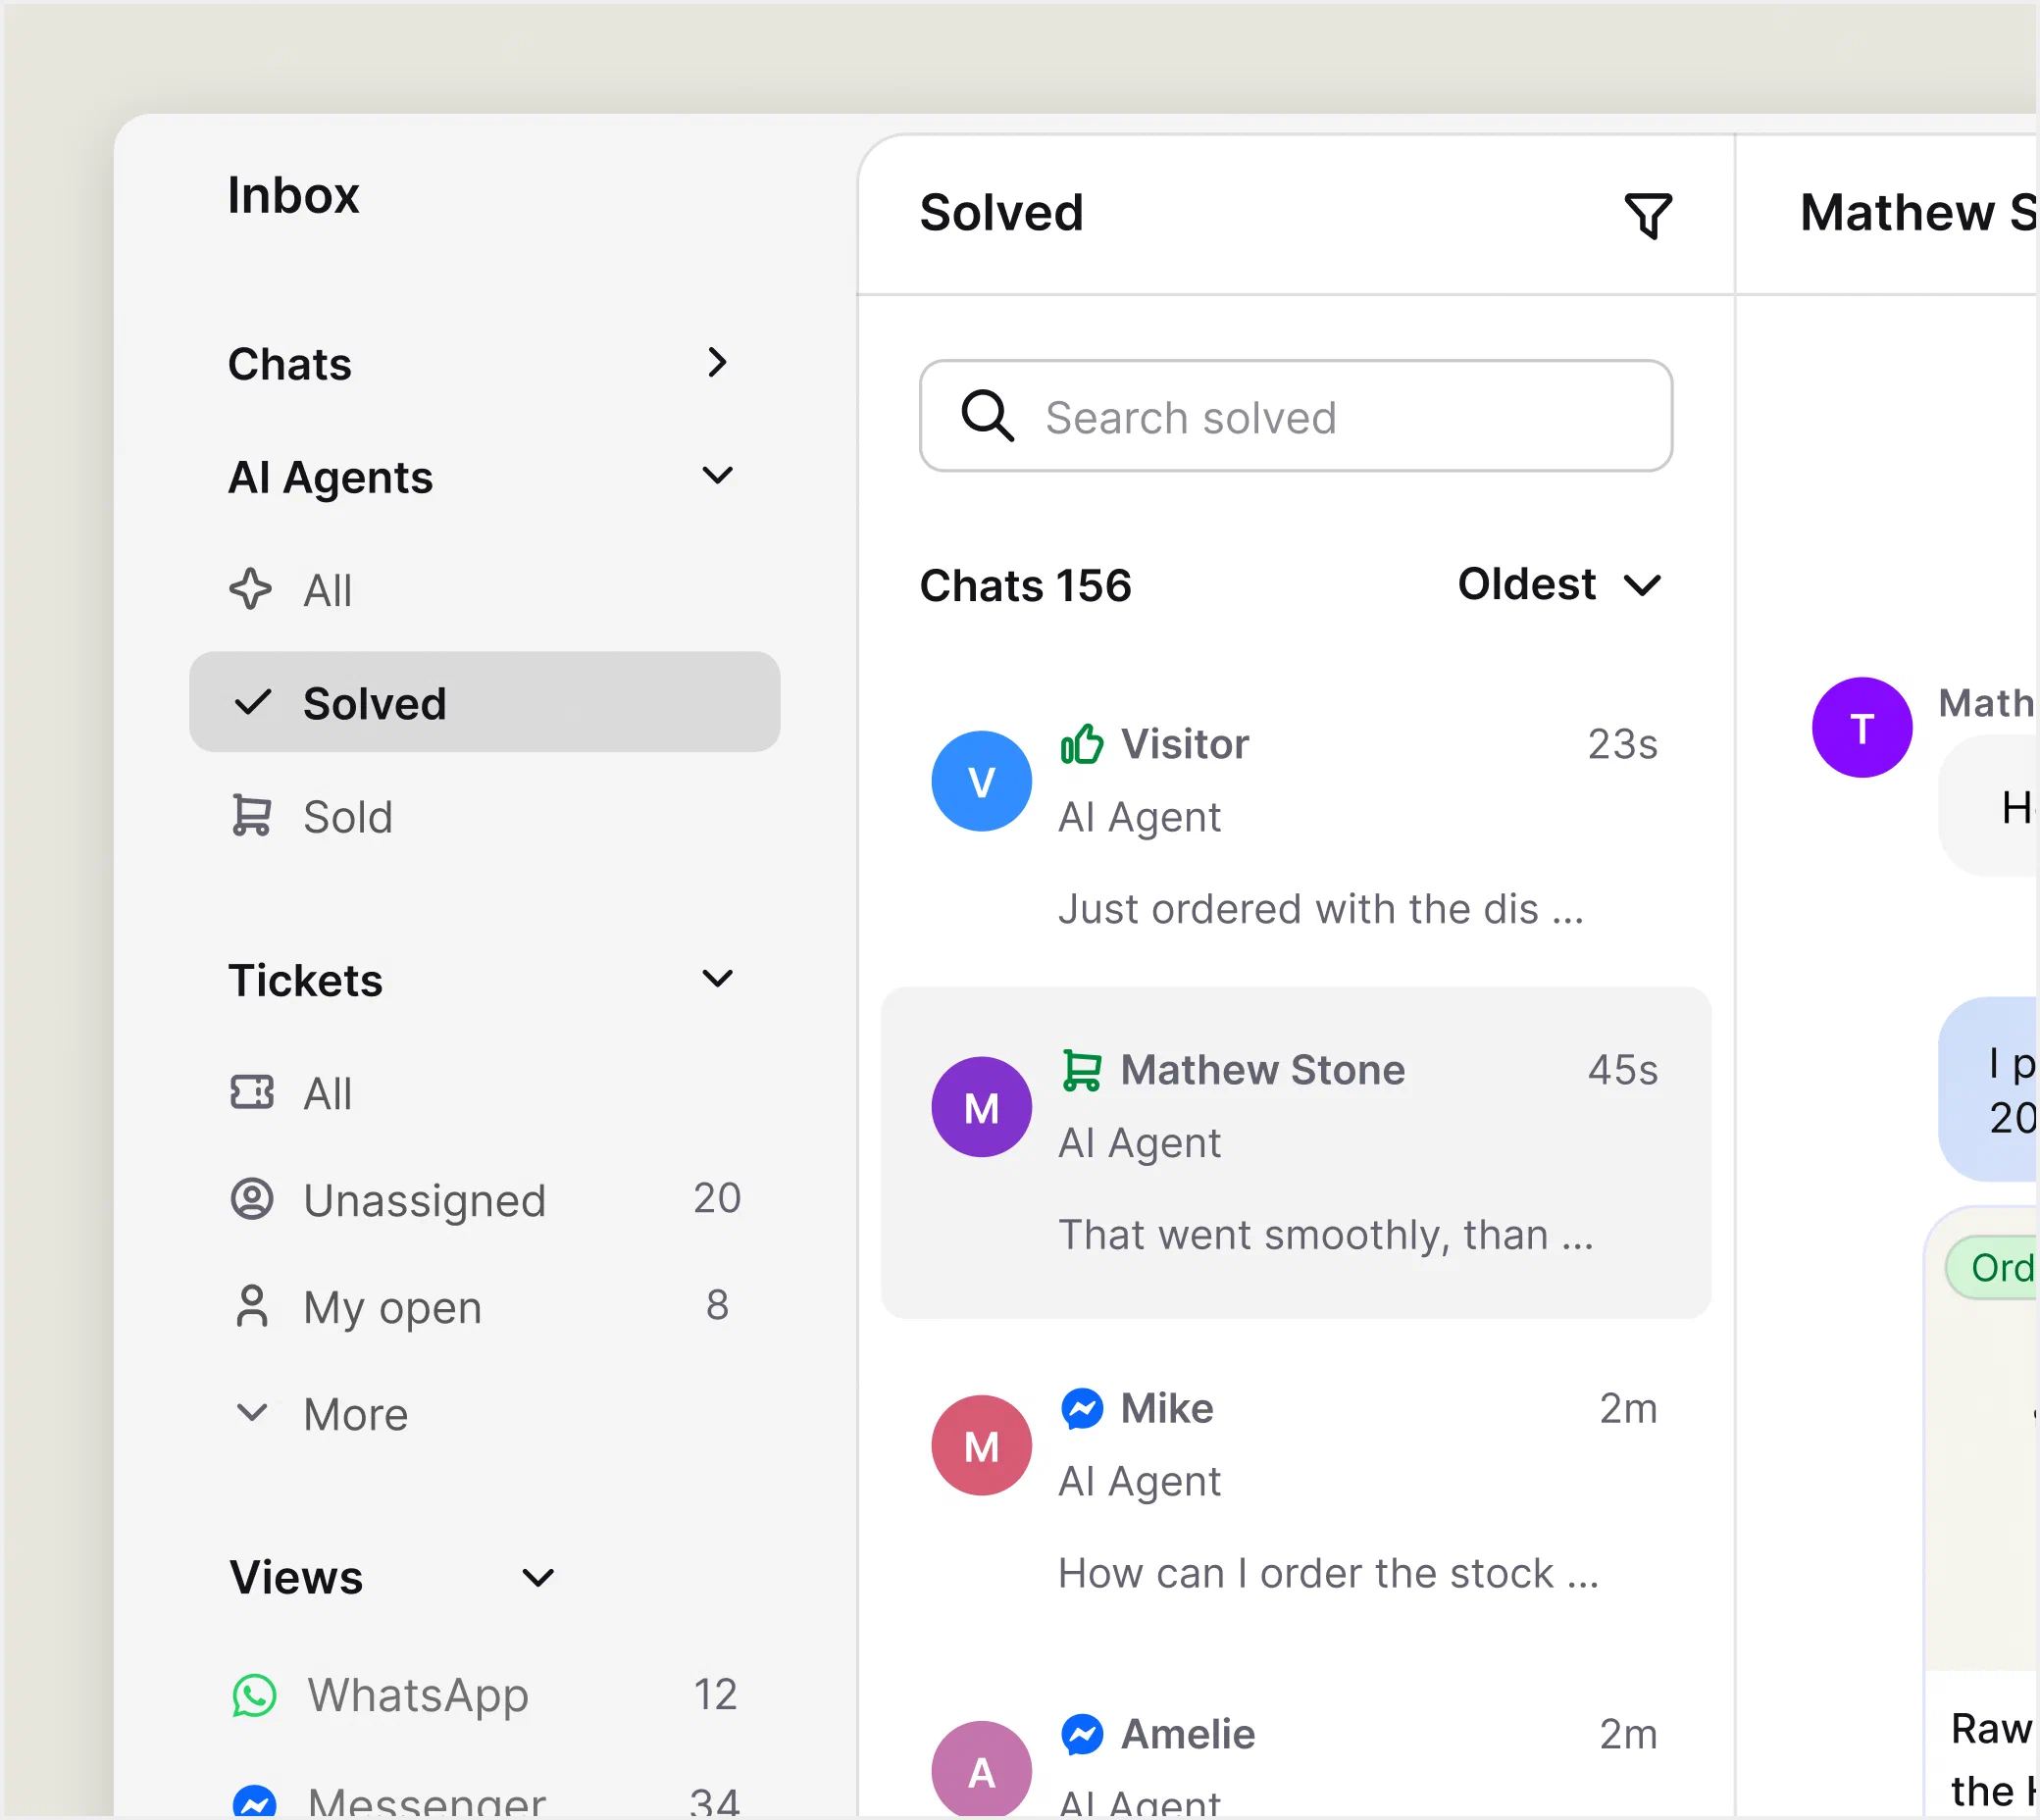
Task: Click the Messenger icon on Amelie's chat
Action: pos(1082,1734)
